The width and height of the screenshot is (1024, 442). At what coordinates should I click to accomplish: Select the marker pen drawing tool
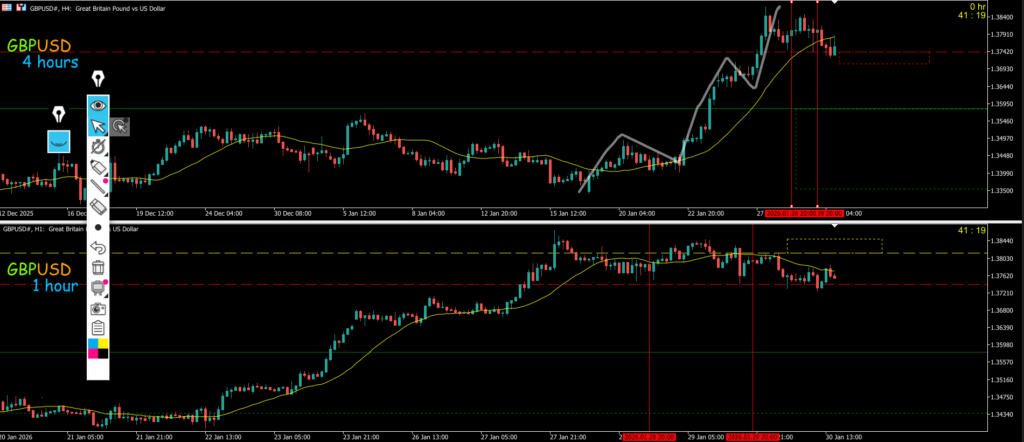coord(98,166)
